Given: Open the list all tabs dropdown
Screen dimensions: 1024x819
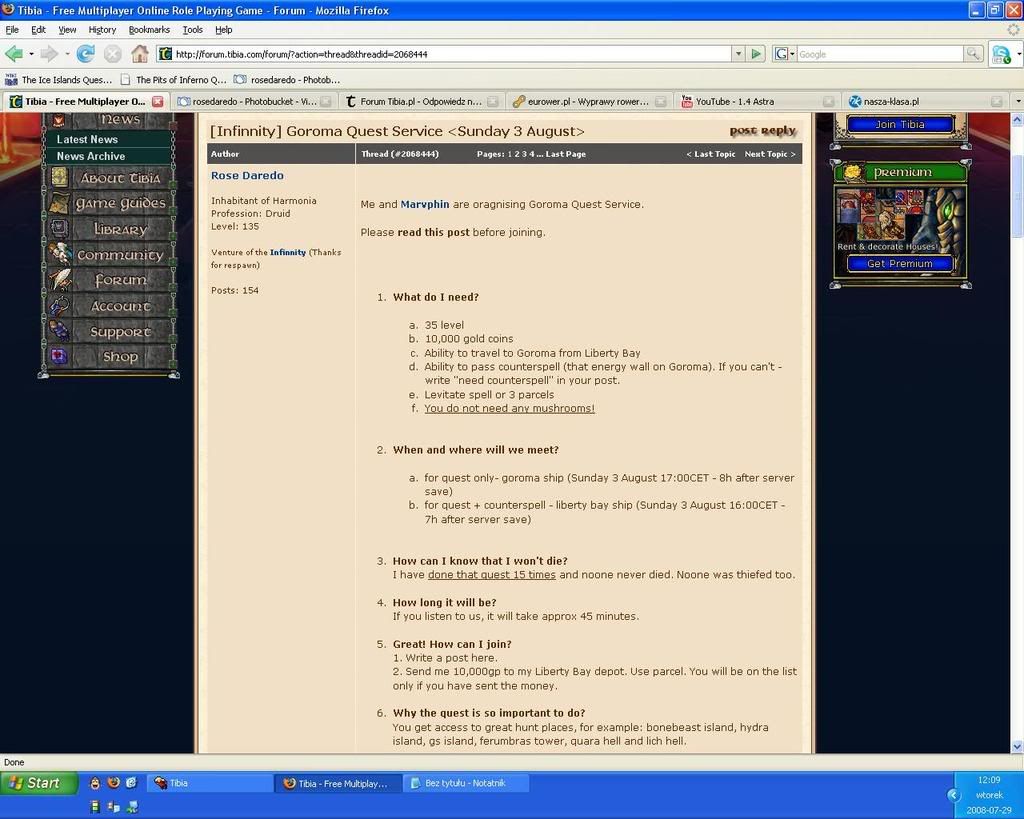Looking at the screenshot, I should pos(1017,101).
